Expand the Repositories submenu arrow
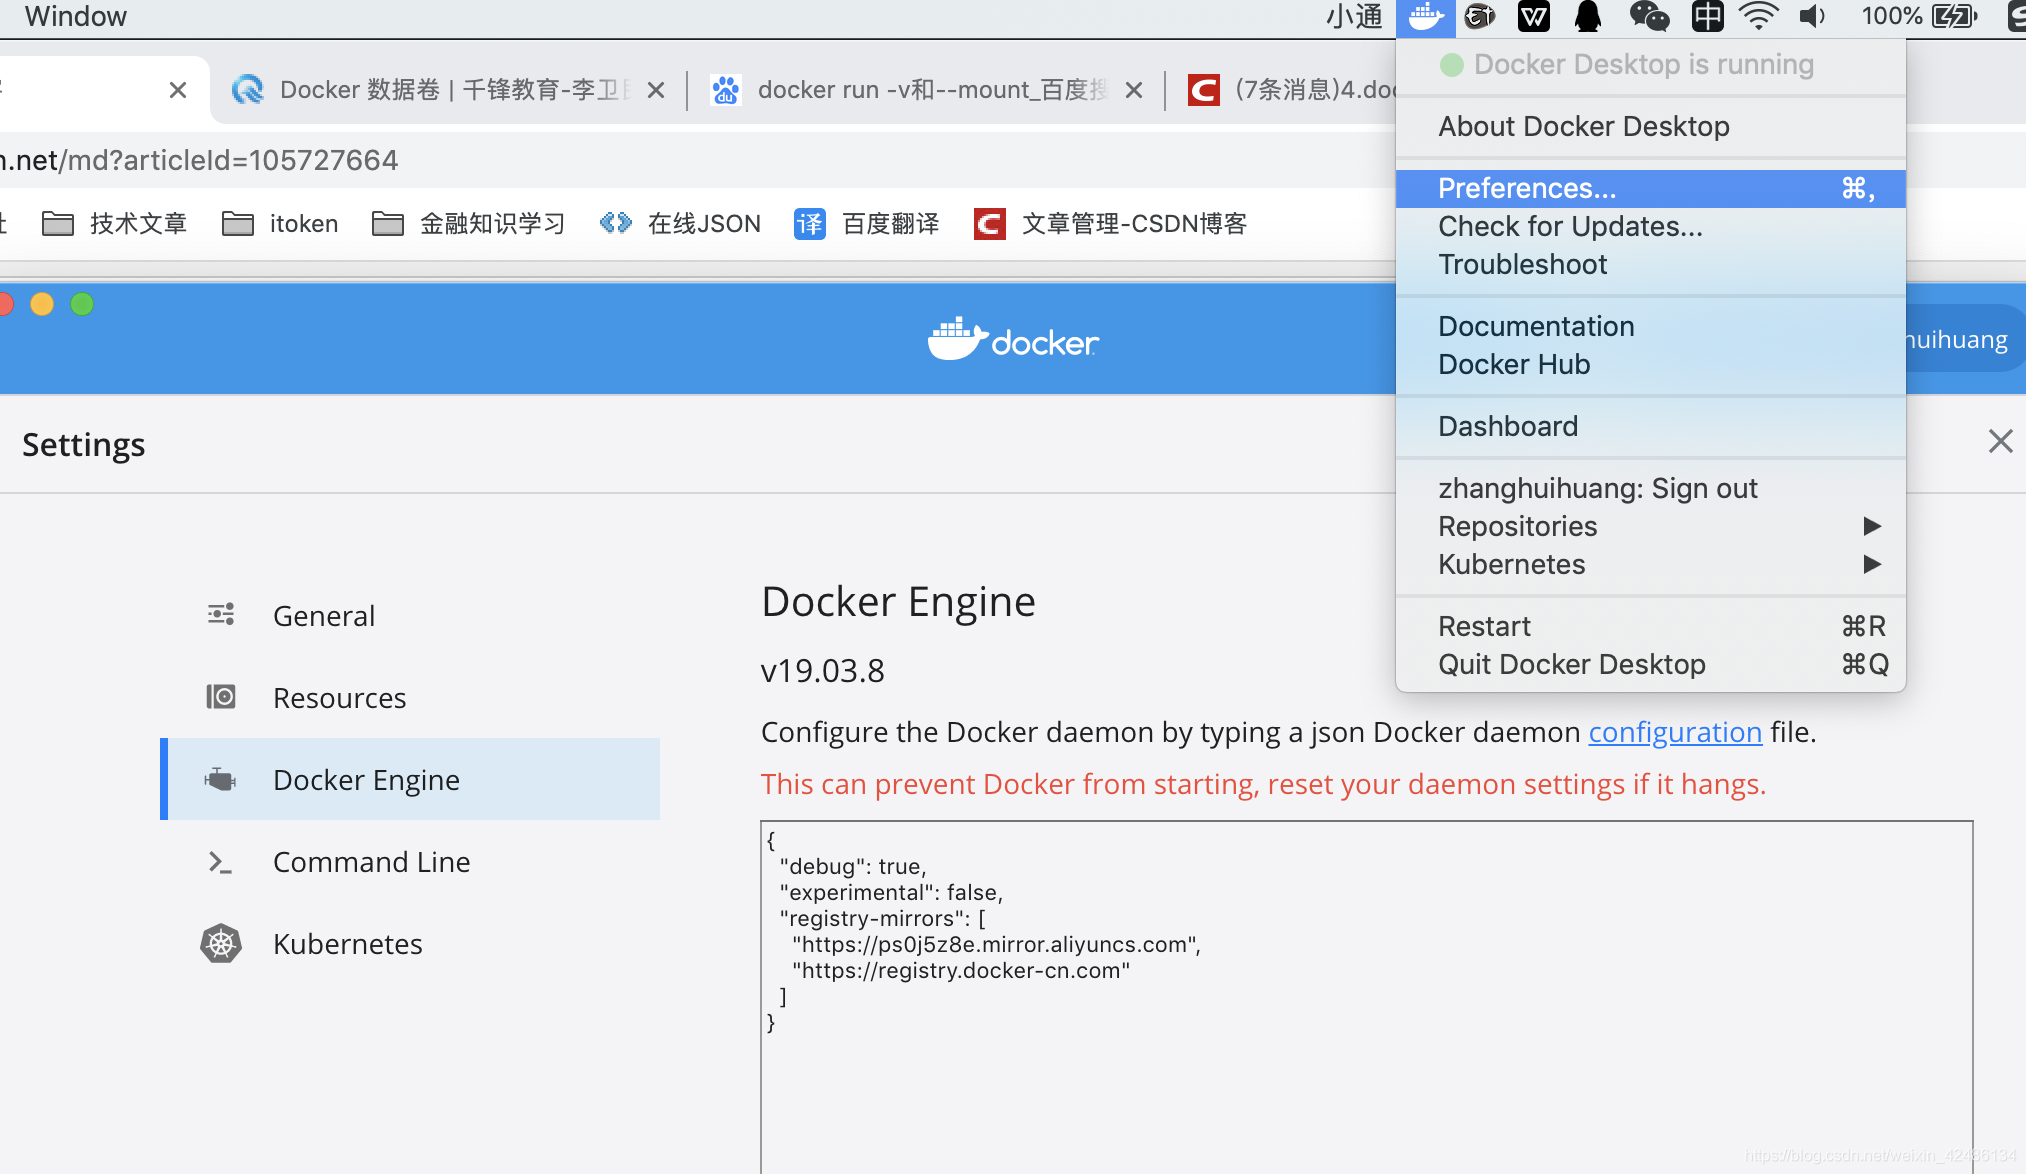 [1872, 526]
